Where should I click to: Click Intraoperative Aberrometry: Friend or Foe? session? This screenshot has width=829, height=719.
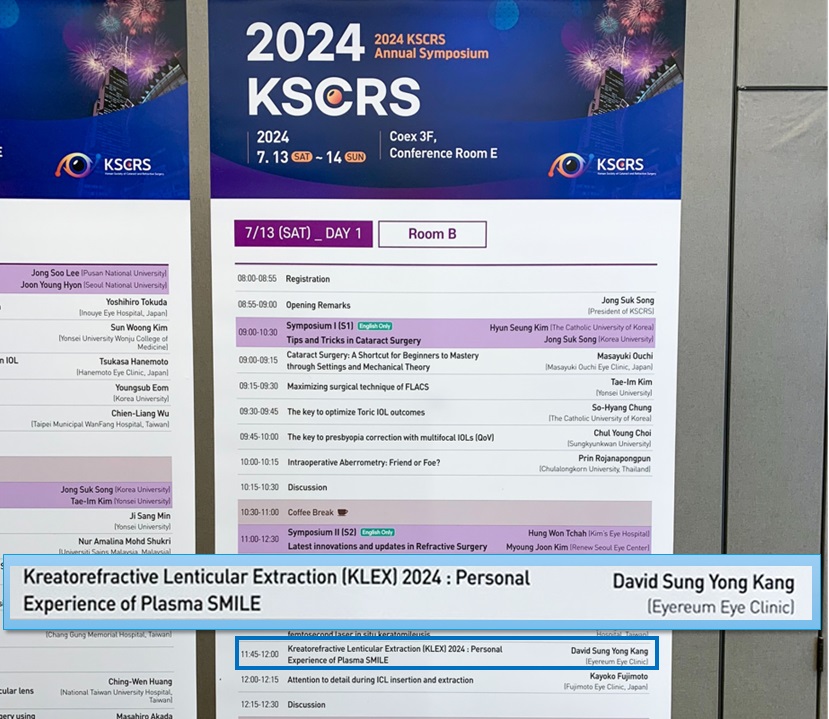pyautogui.click(x=363, y=462)
